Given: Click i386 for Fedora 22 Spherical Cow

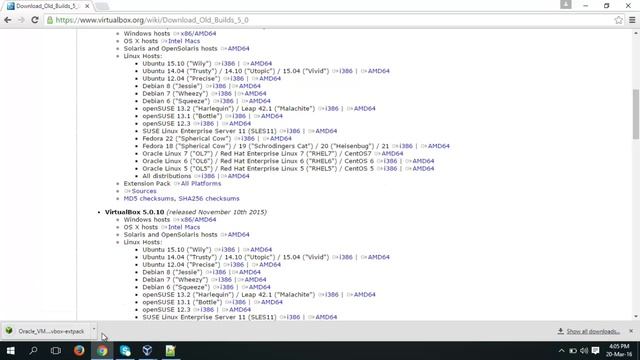Looking at the screenshot, I should (247, 139).
